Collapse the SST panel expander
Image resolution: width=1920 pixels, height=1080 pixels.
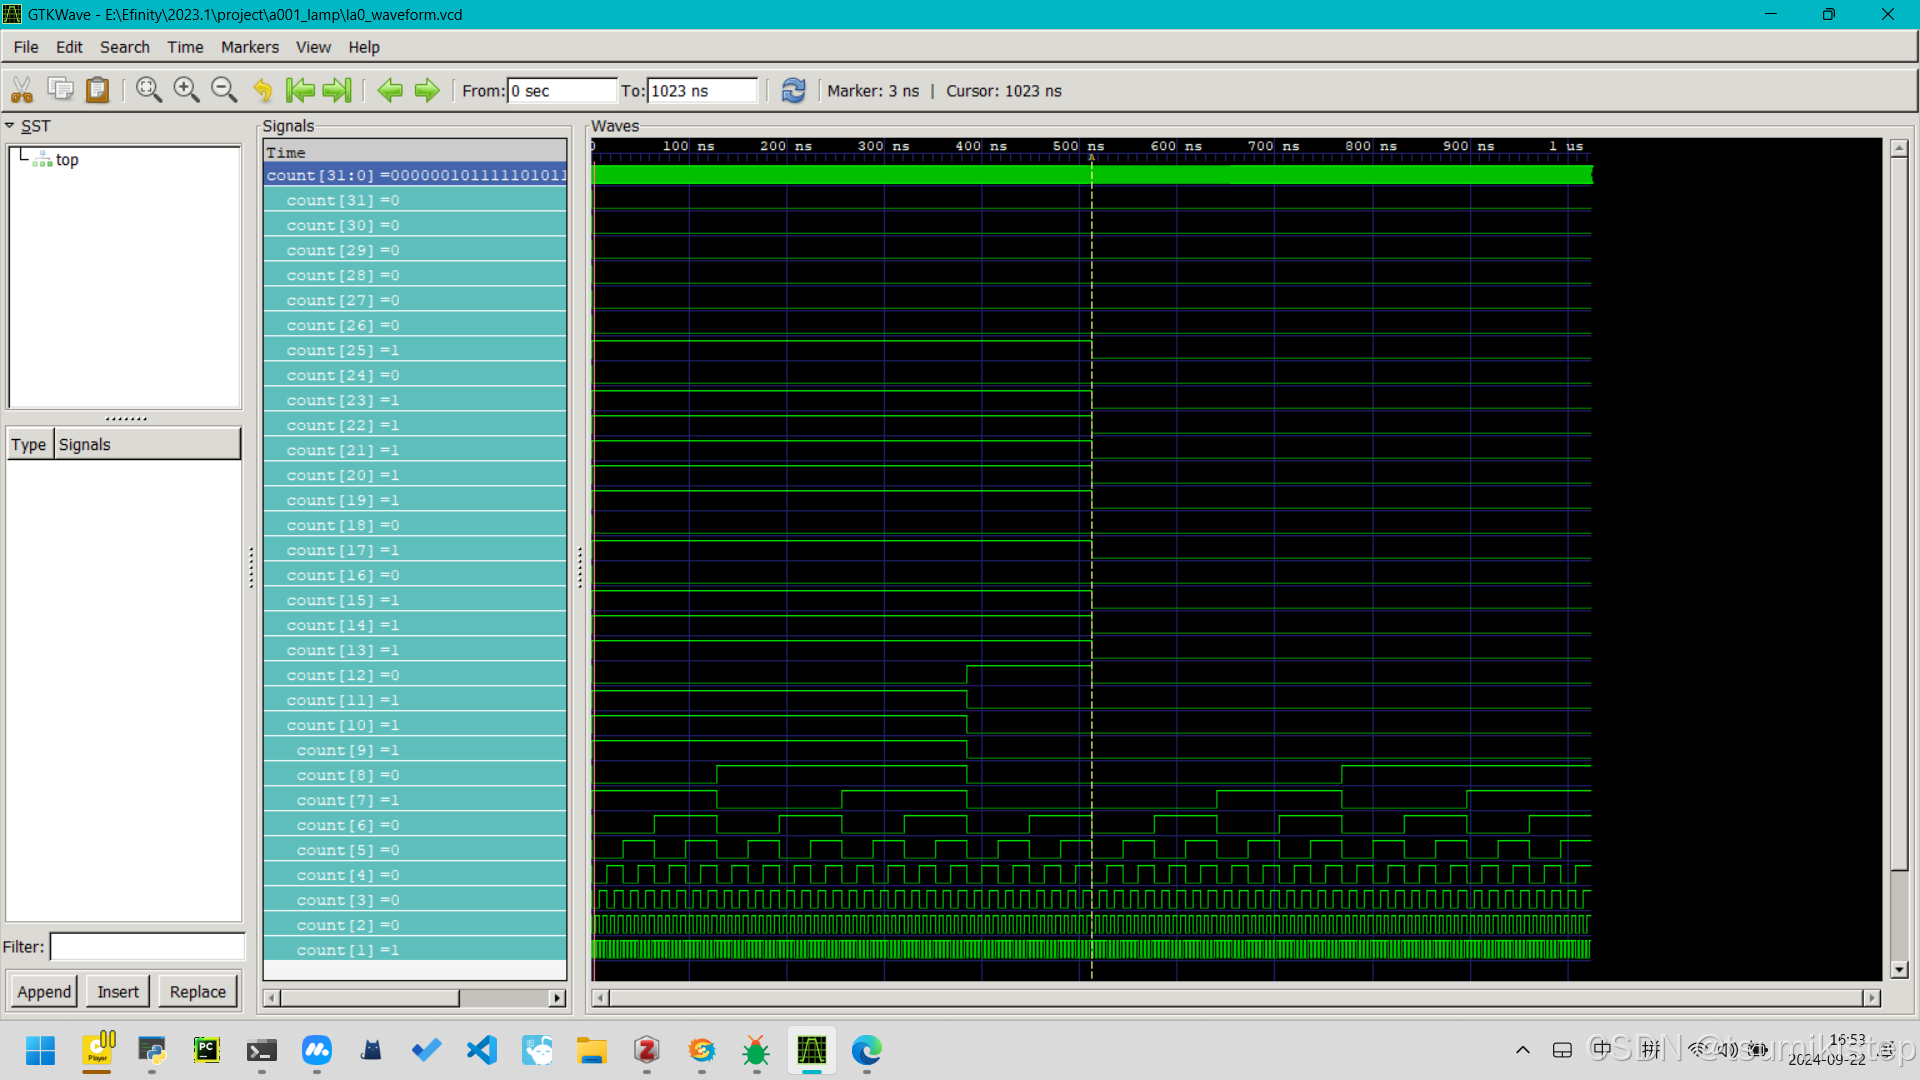(10, 126)
